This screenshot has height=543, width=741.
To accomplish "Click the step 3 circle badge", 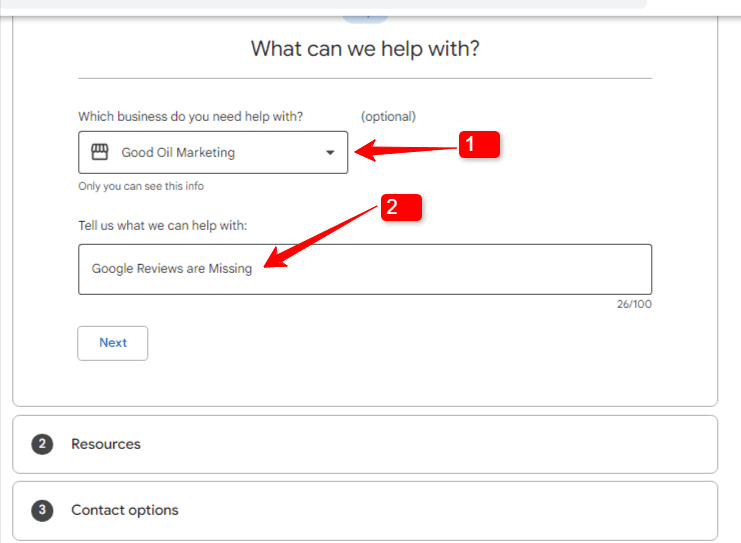I will tap(42, 510).
